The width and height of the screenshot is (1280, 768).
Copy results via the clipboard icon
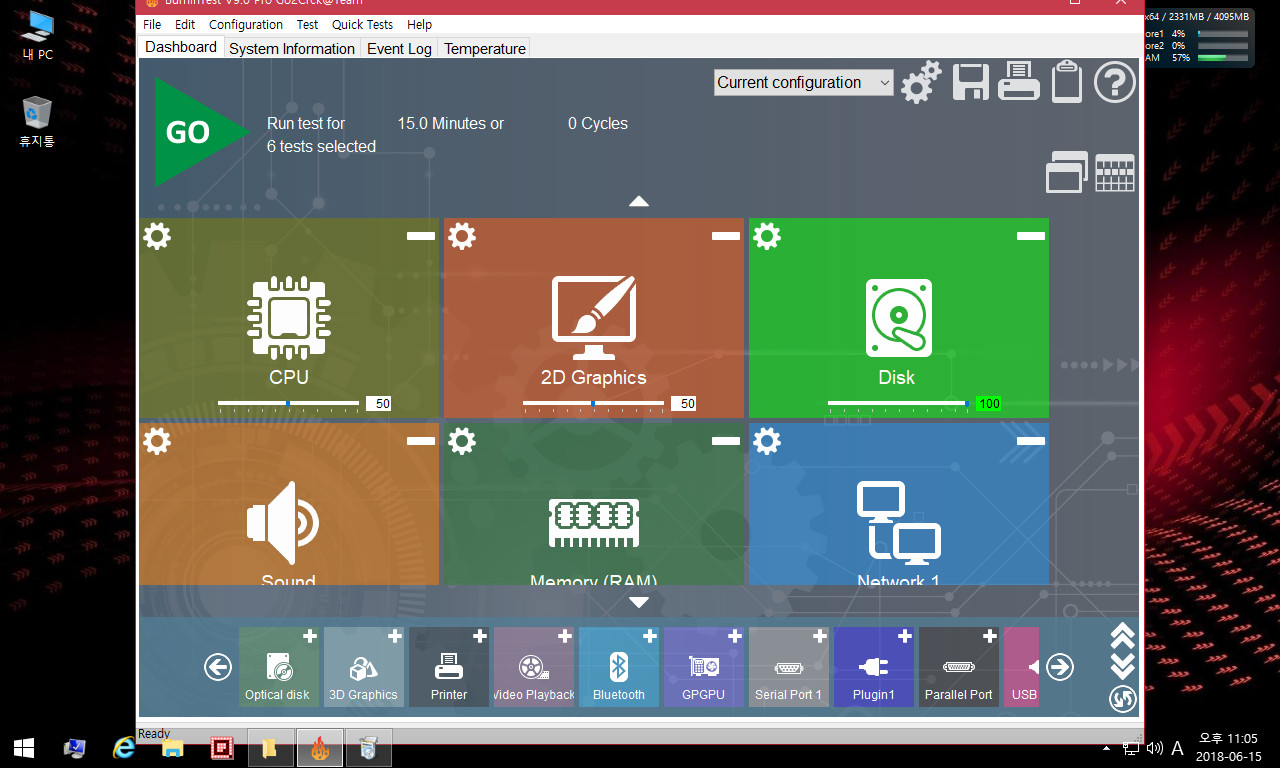[x=1067, y=82]
